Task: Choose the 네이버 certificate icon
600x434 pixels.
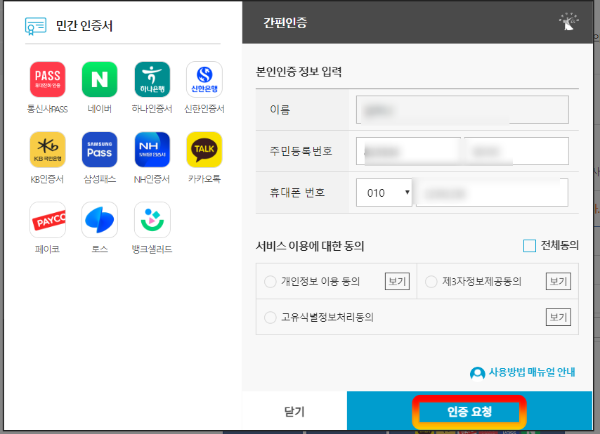Action: click(x=99, y=79)
